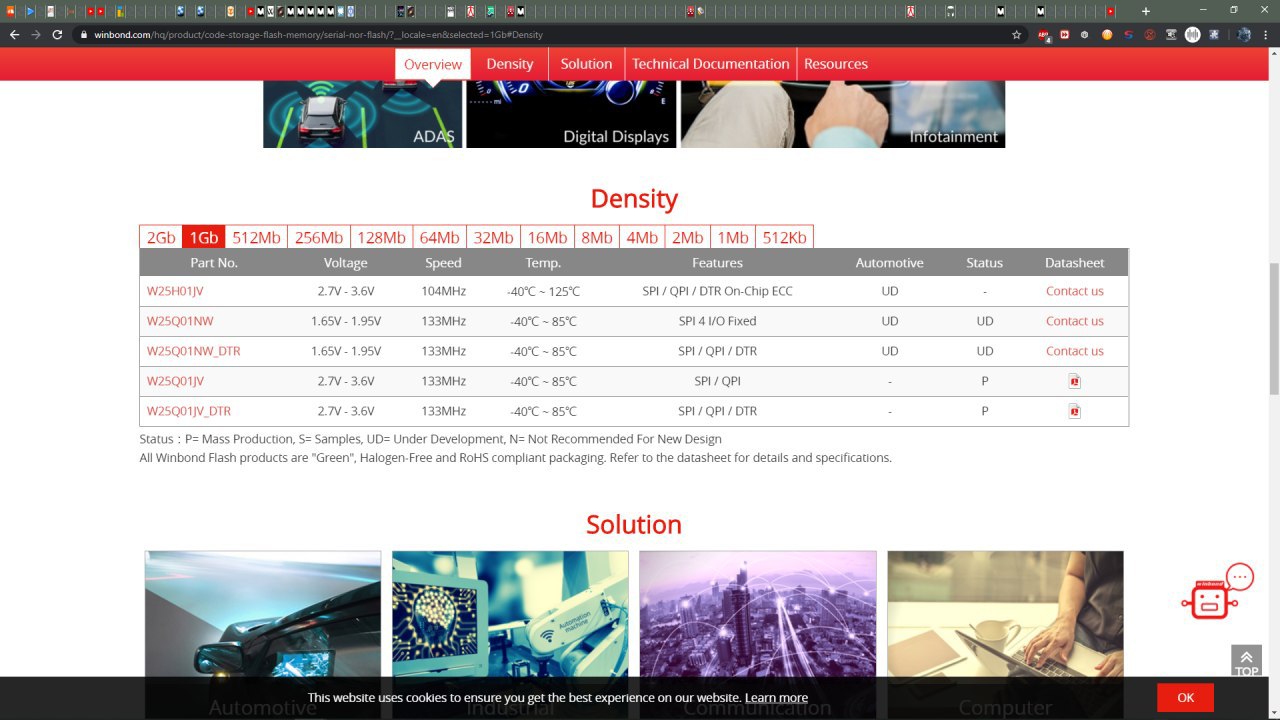Open the W25H01JV part link

pyautogui.click(x=175, y=291)
